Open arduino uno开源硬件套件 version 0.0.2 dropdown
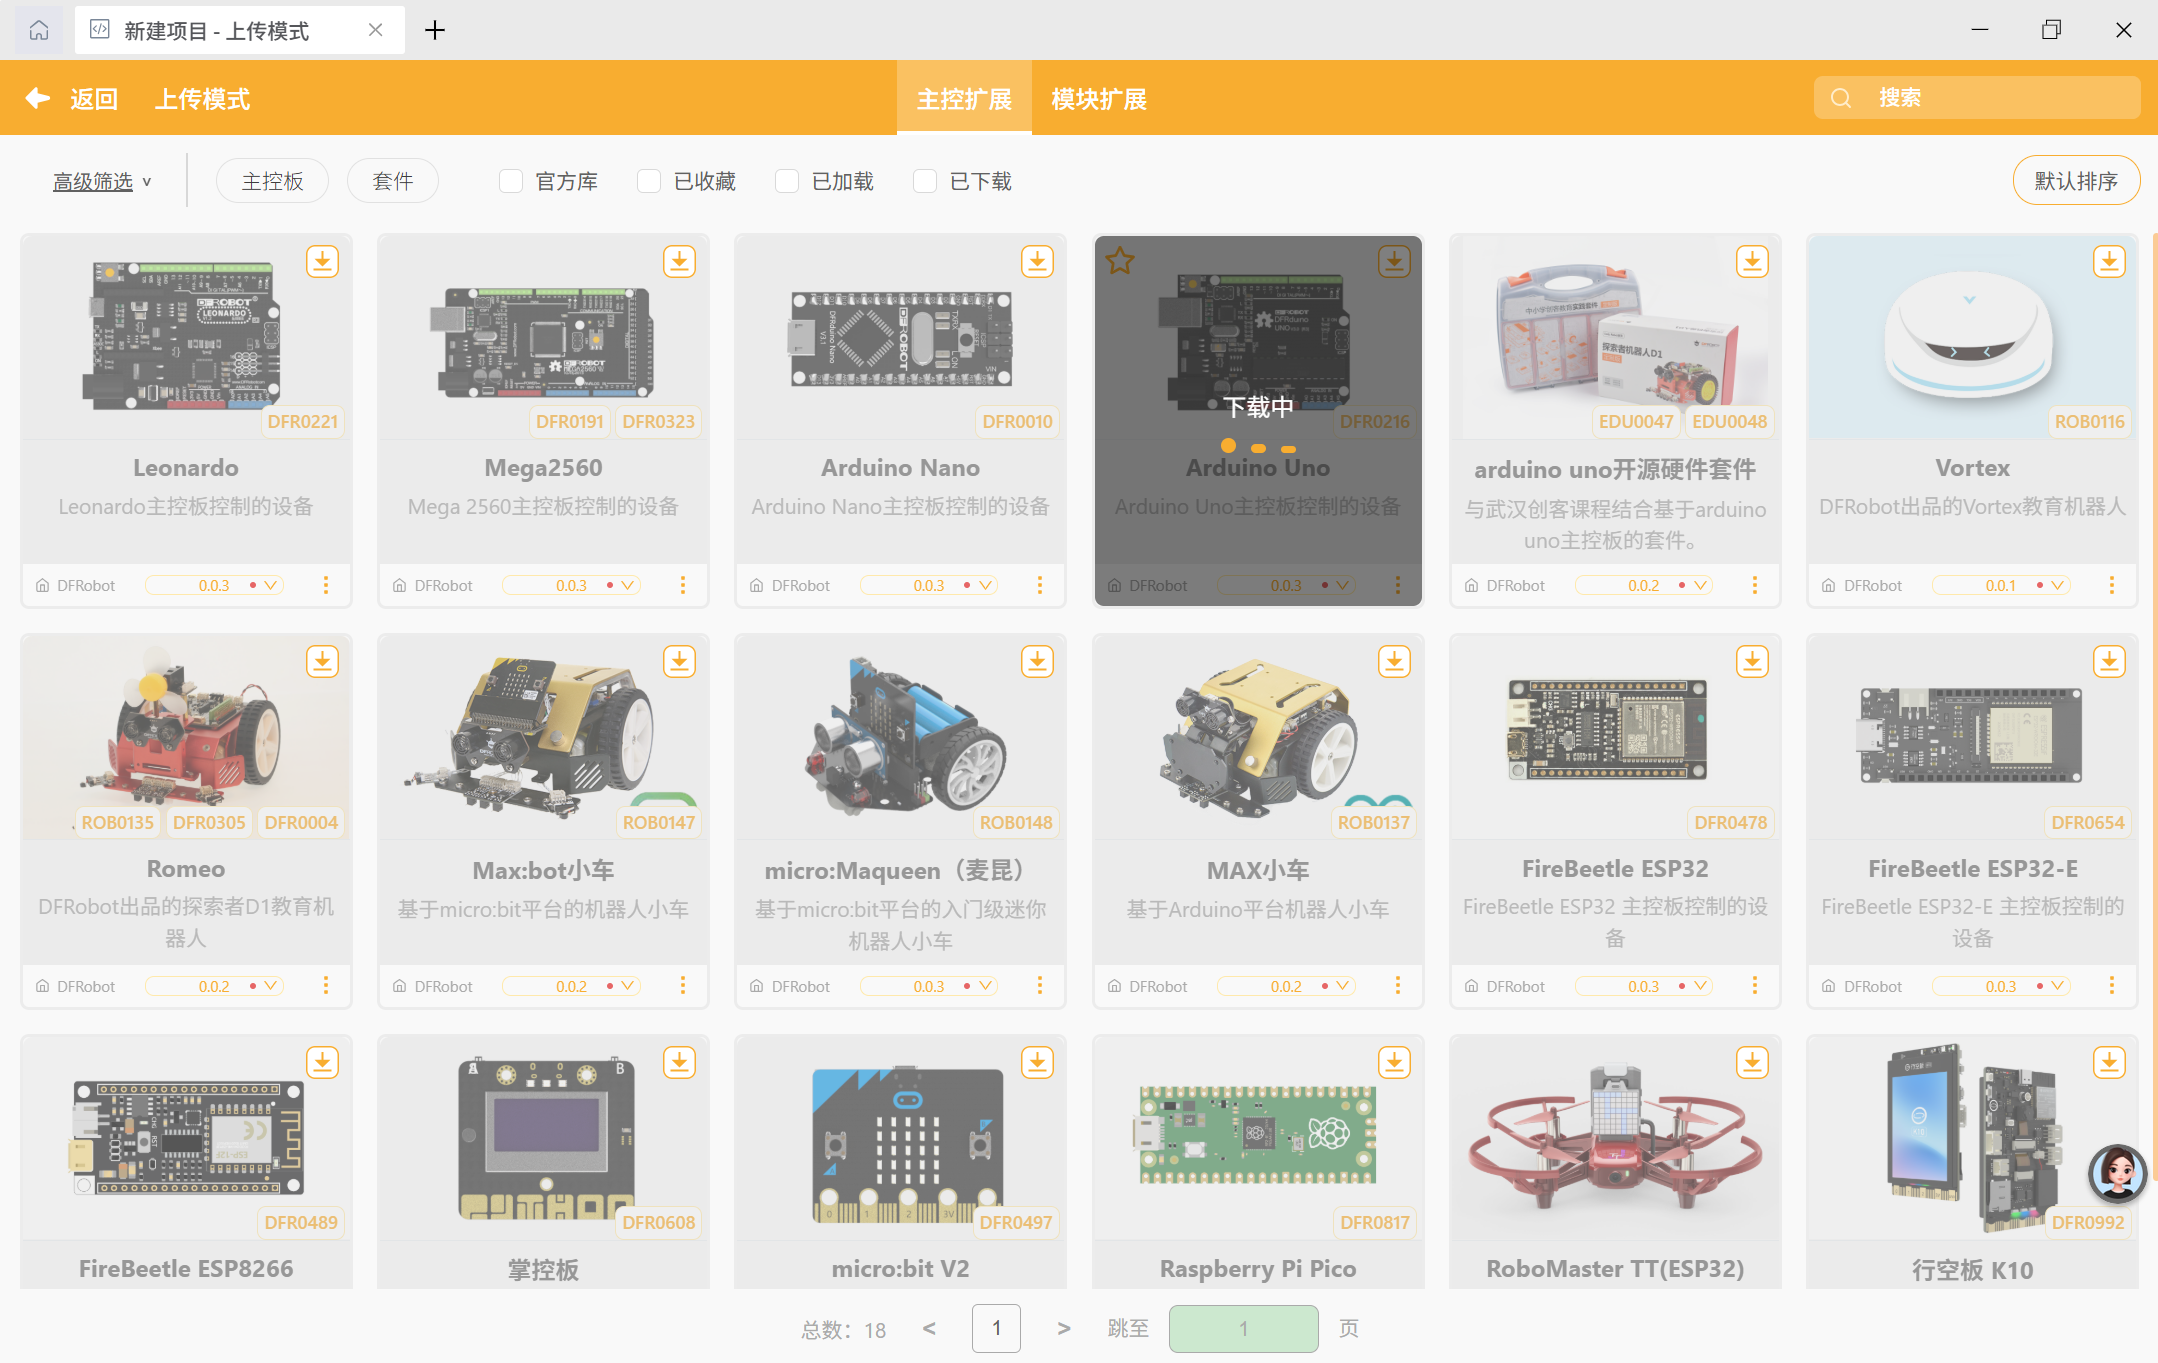The height and width of the screenshot is (1363, 2158). [x=1644, y=585]
